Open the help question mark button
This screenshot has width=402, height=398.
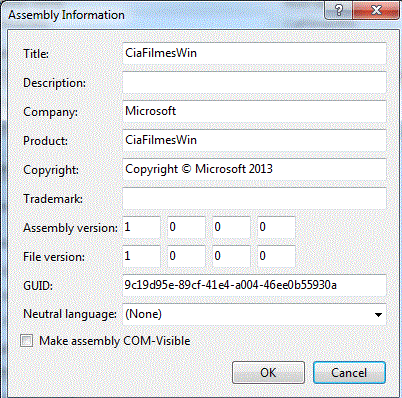(x=339, y=10)
